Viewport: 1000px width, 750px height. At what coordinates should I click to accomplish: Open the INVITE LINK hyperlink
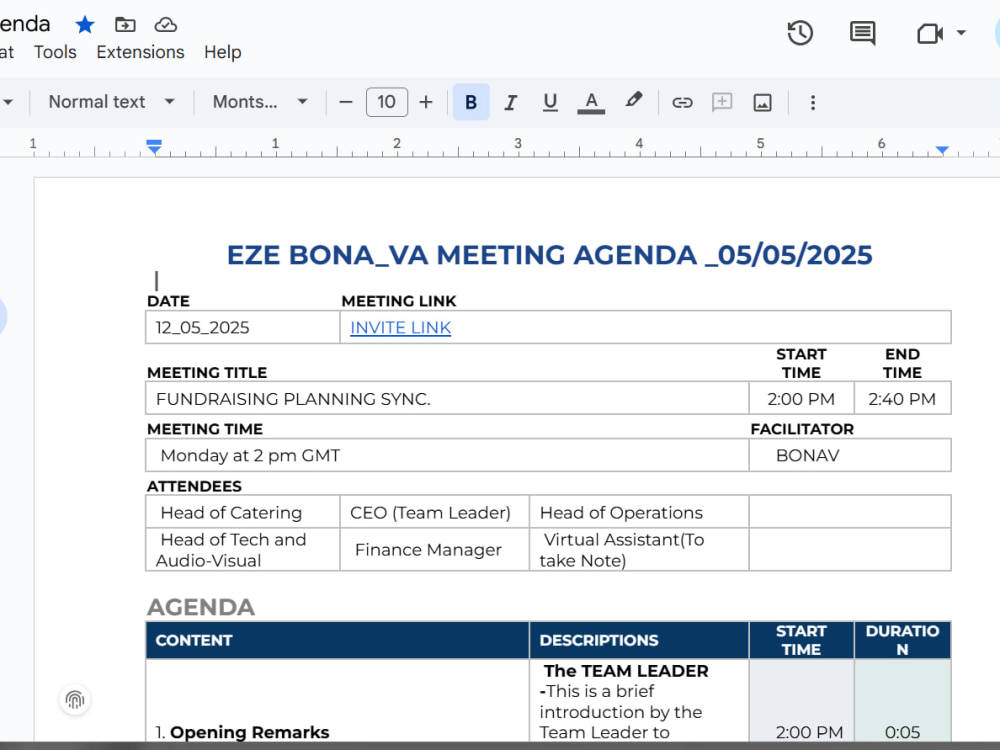click(401, 328)
